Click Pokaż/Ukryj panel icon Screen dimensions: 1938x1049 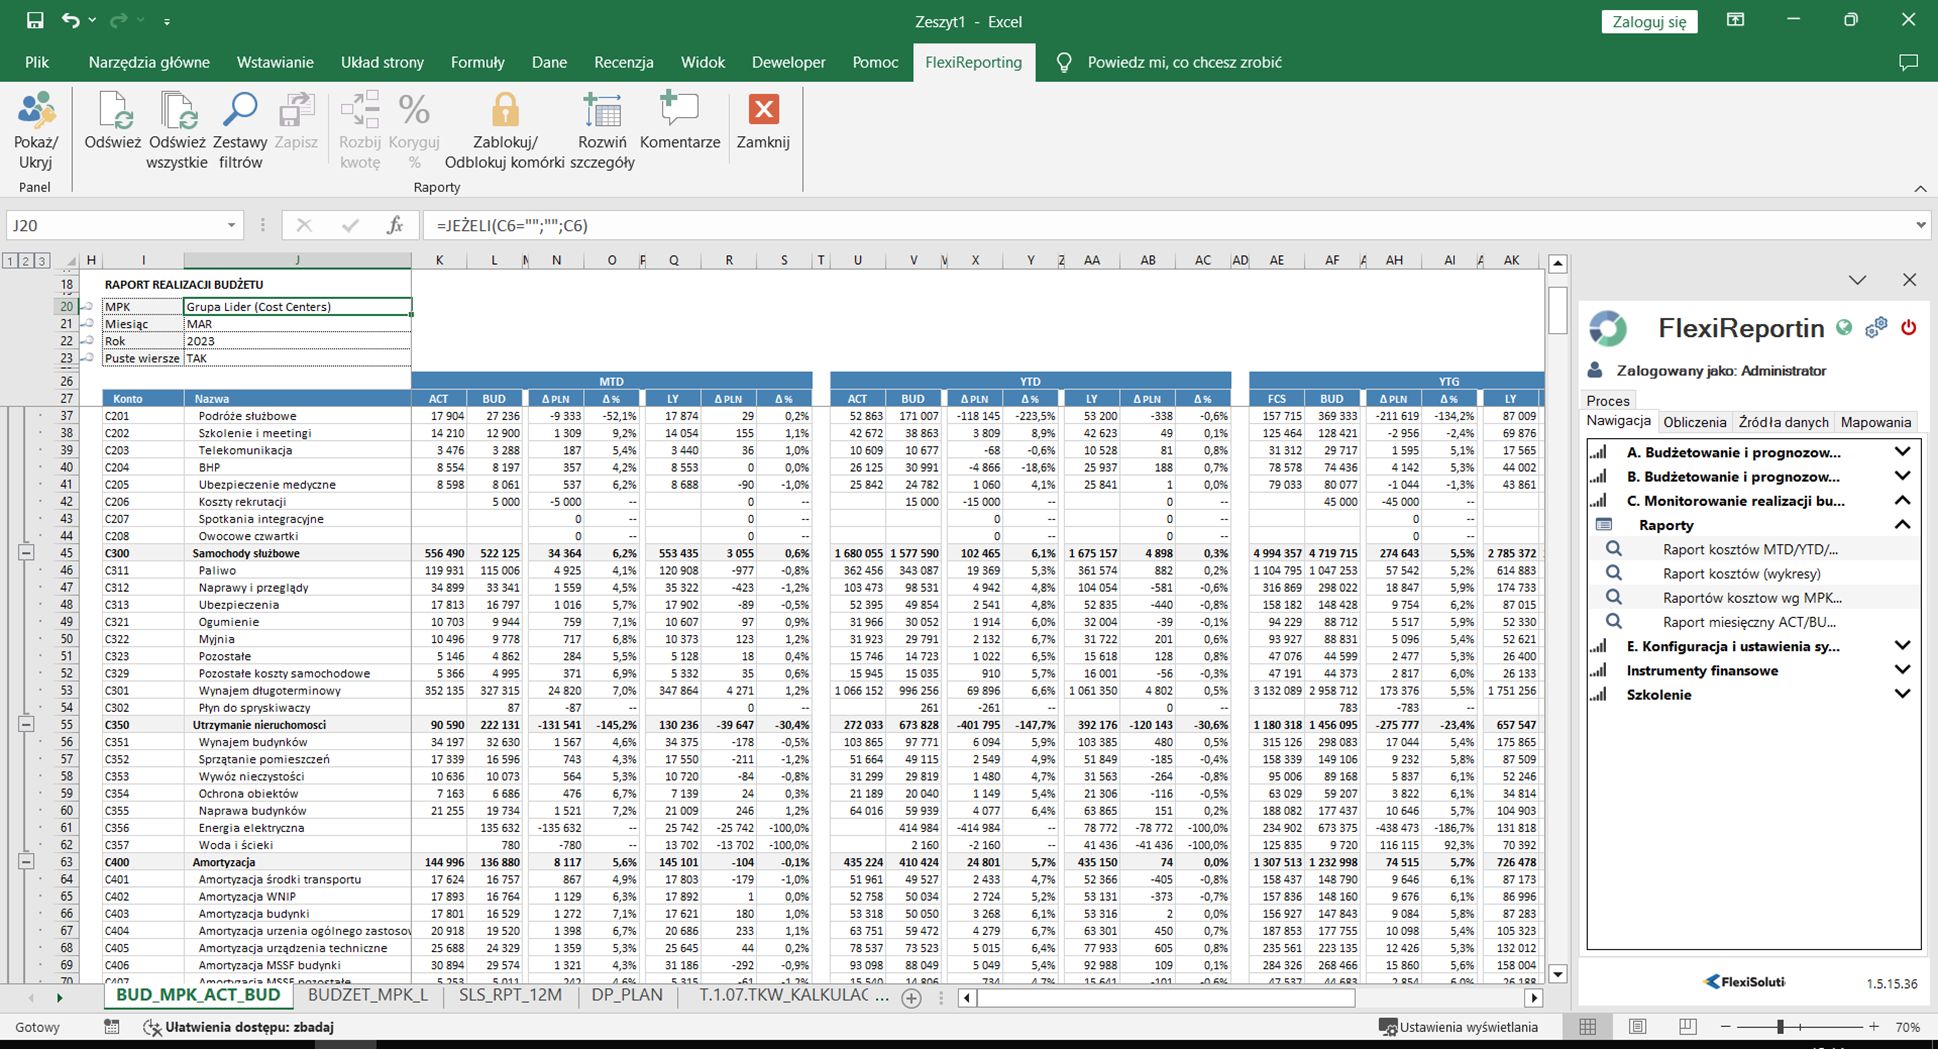pyautogui.click(x=35, y=112)
